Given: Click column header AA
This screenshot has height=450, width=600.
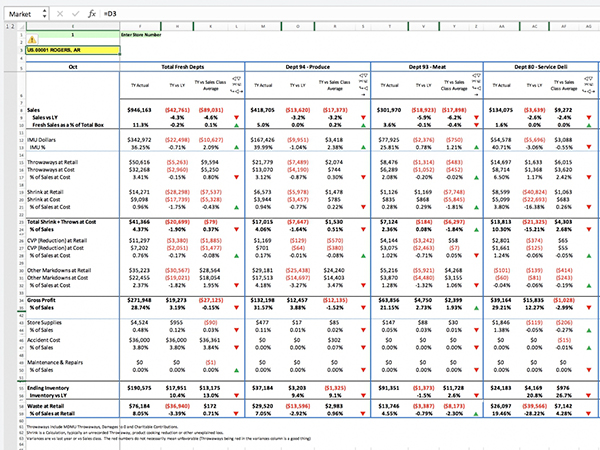Looking at the screenshot, I should click(x=501, y=26).
